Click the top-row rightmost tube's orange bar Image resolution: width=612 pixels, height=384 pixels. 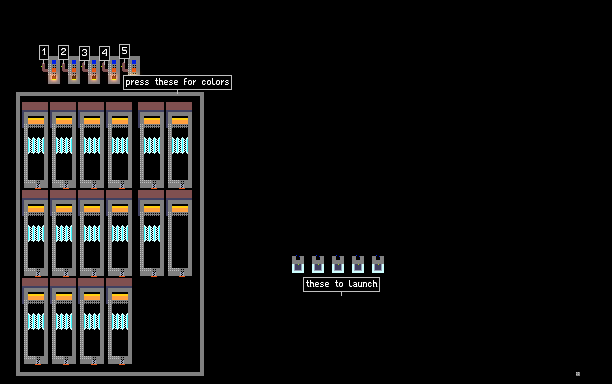click(x=180, y=121)
